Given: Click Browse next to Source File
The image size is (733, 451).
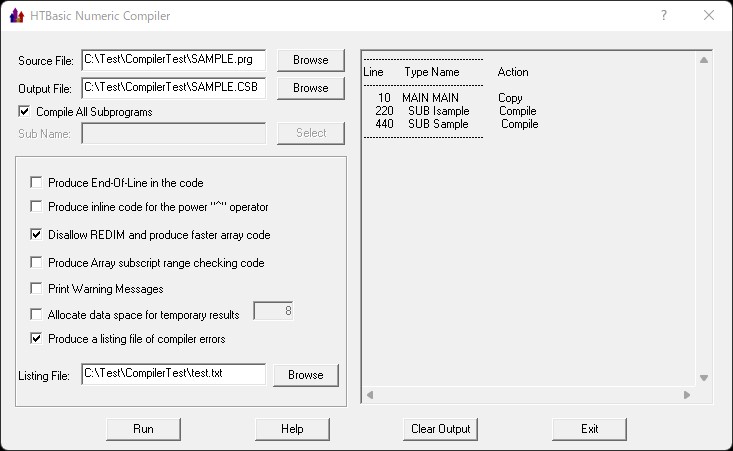Looking at the screenshot, I should pos(311,60).
